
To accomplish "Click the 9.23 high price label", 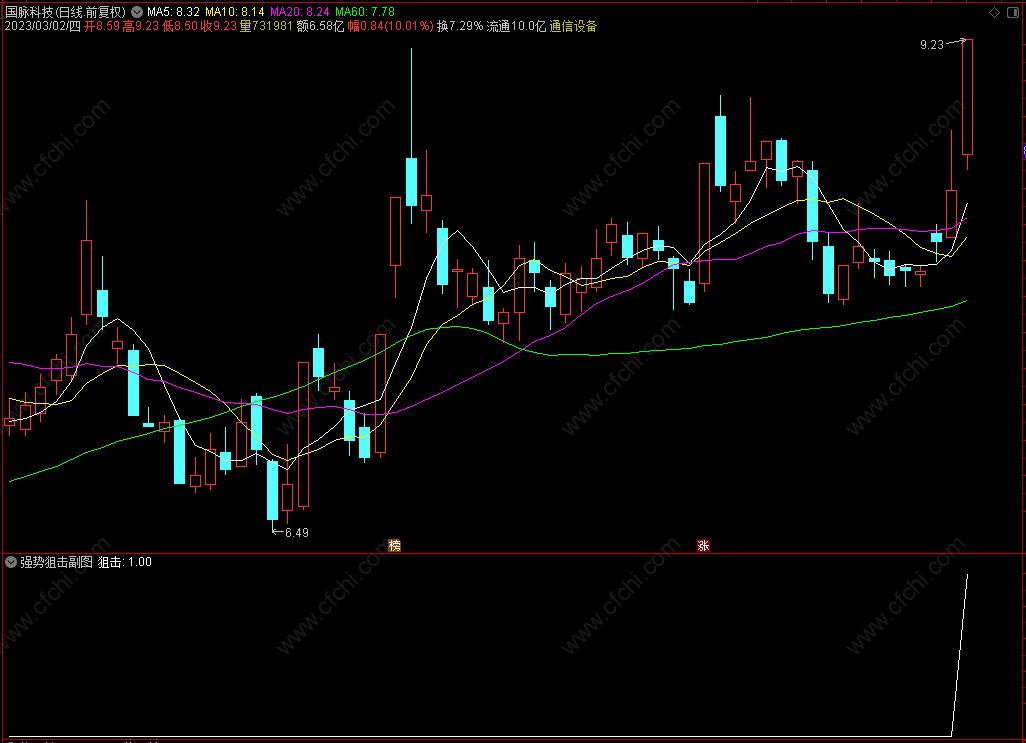I will tap(932, 44).
